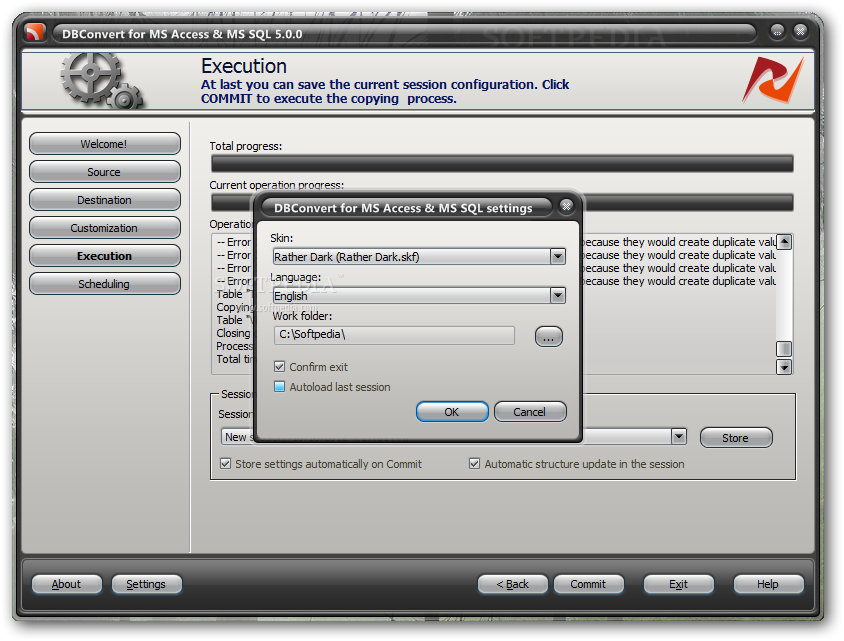
Task: Click the 'Work folder:' label
Action: pos(302,316)
